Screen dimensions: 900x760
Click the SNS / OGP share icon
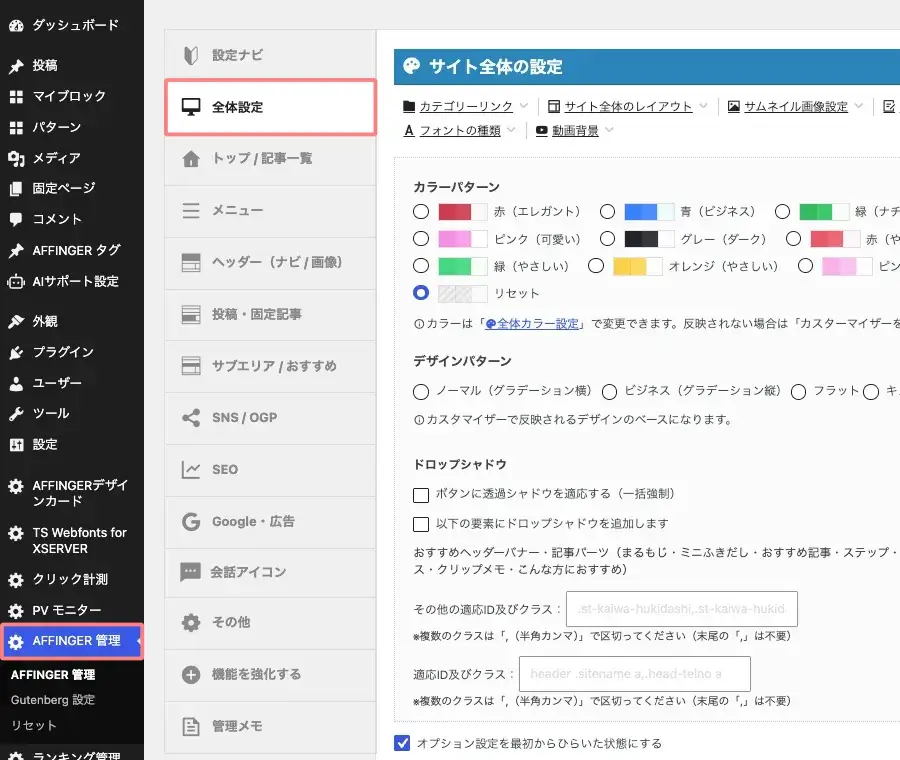coord(191,418)
